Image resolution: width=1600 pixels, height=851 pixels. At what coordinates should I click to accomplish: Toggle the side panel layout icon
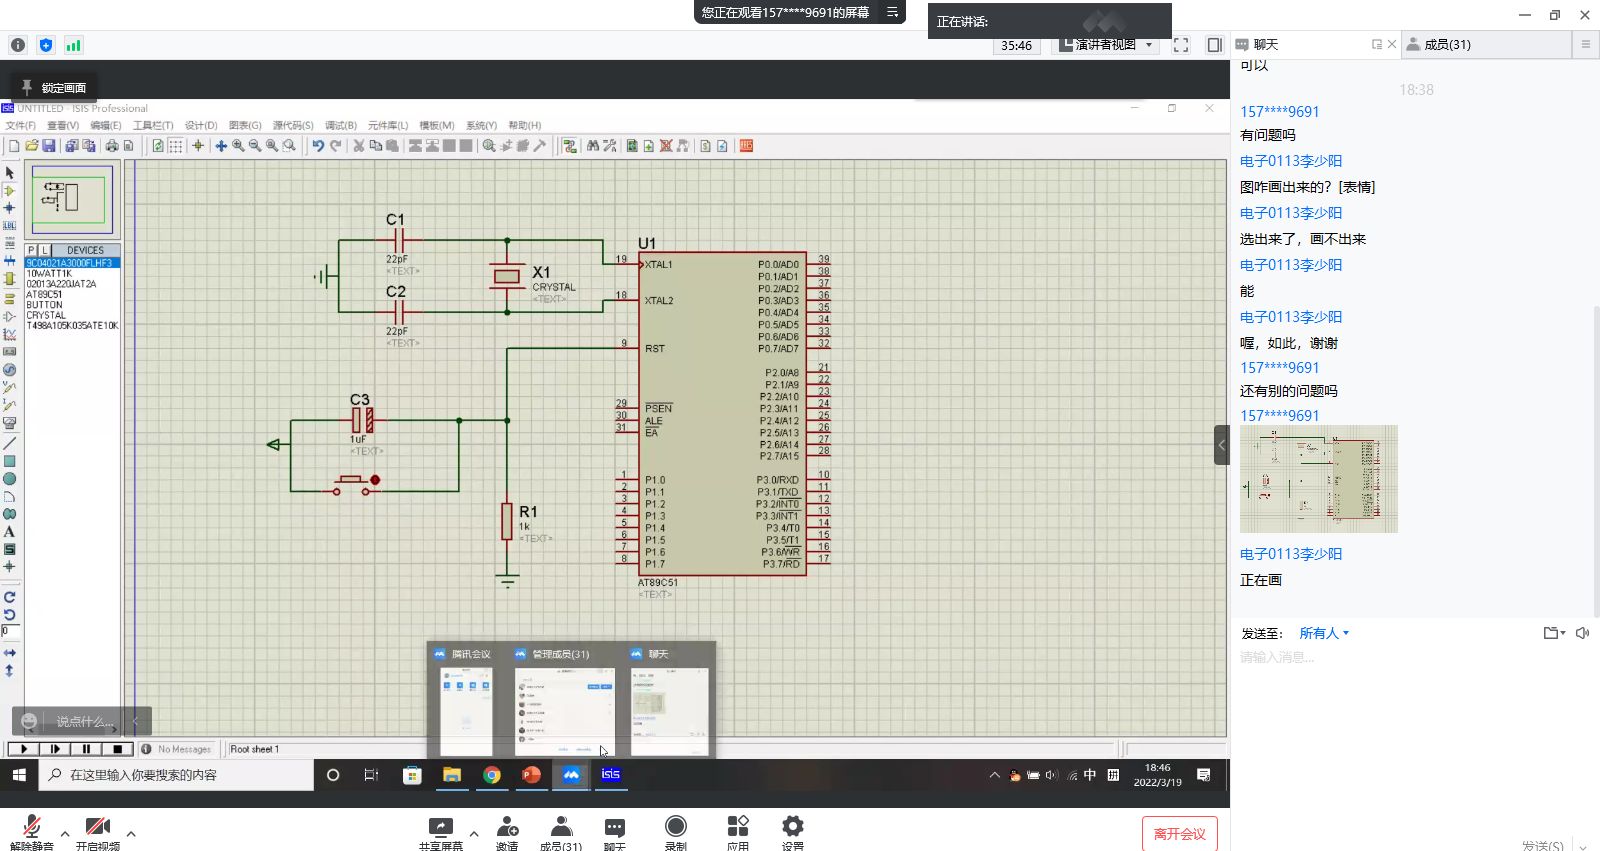(1214, 45)
